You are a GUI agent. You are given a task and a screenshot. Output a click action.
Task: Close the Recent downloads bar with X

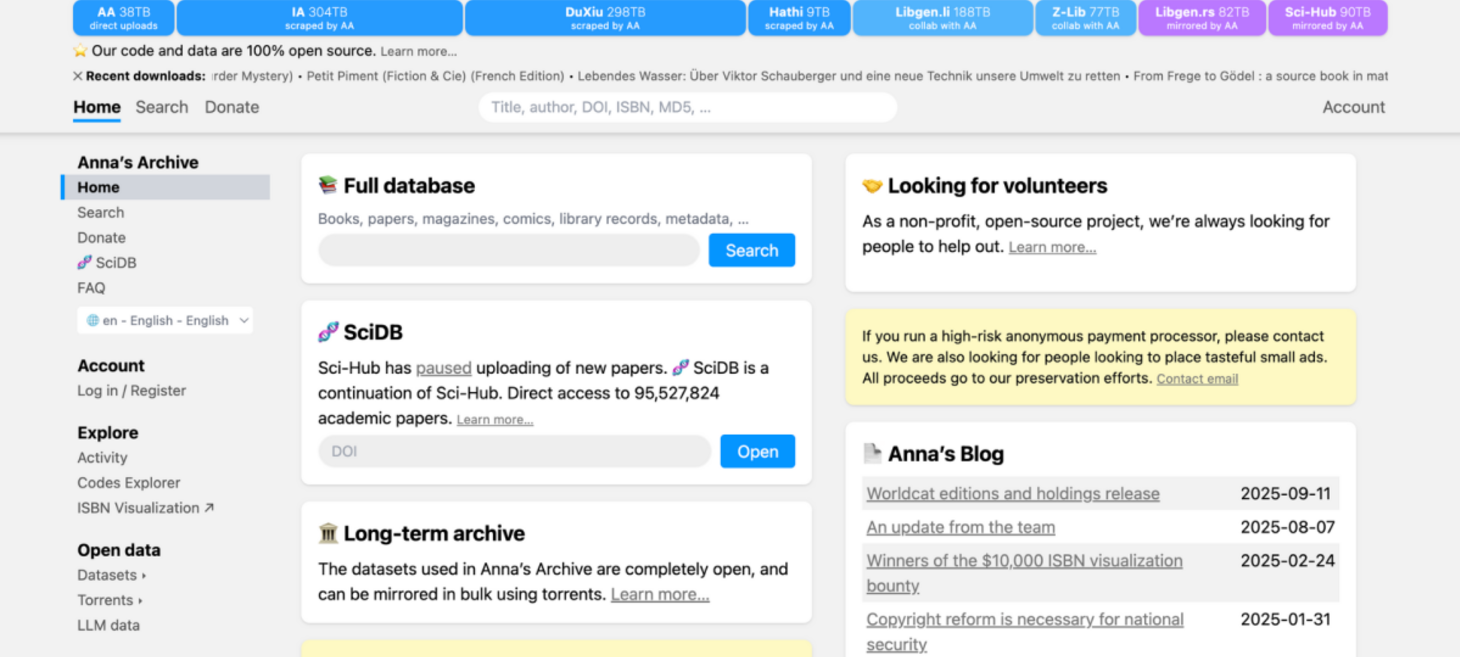[78, 76]
